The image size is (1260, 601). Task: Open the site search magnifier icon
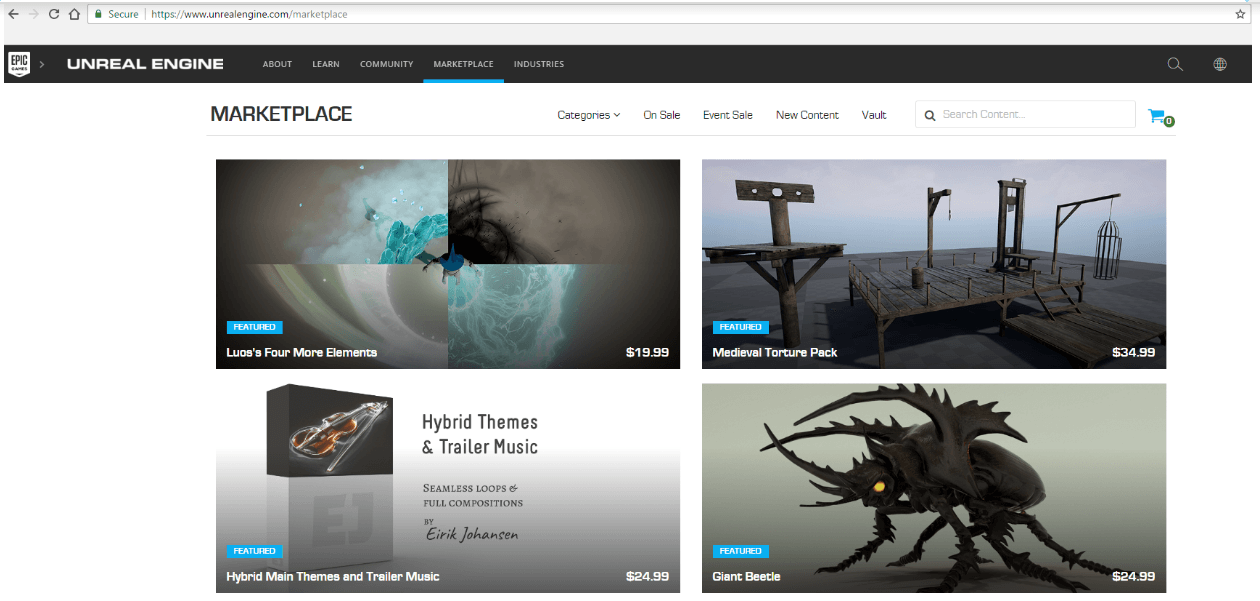[x=1175, y=64]
